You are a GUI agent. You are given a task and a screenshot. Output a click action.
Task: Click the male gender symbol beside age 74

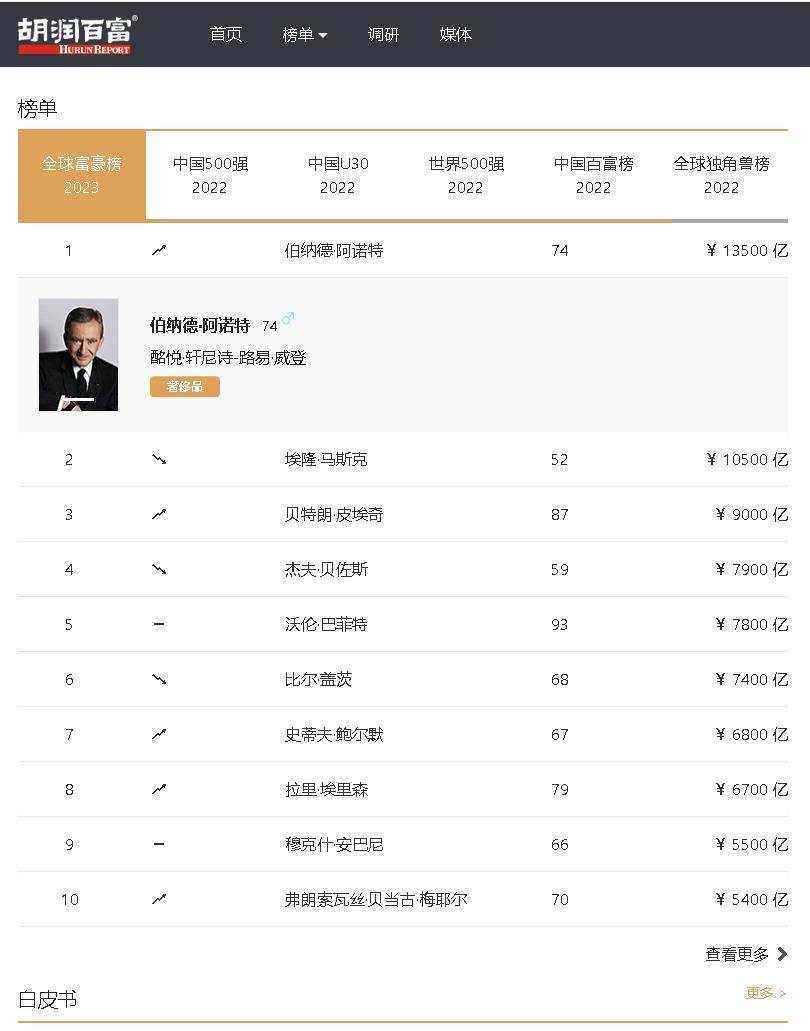pos(288,319)
